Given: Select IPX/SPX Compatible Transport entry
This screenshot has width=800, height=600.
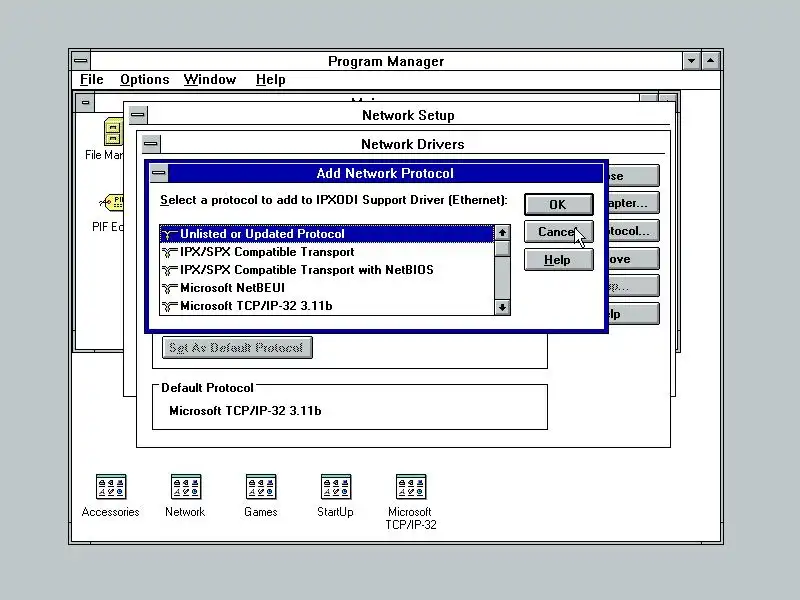Looking at the screenshot, I should tap(327, 252).
